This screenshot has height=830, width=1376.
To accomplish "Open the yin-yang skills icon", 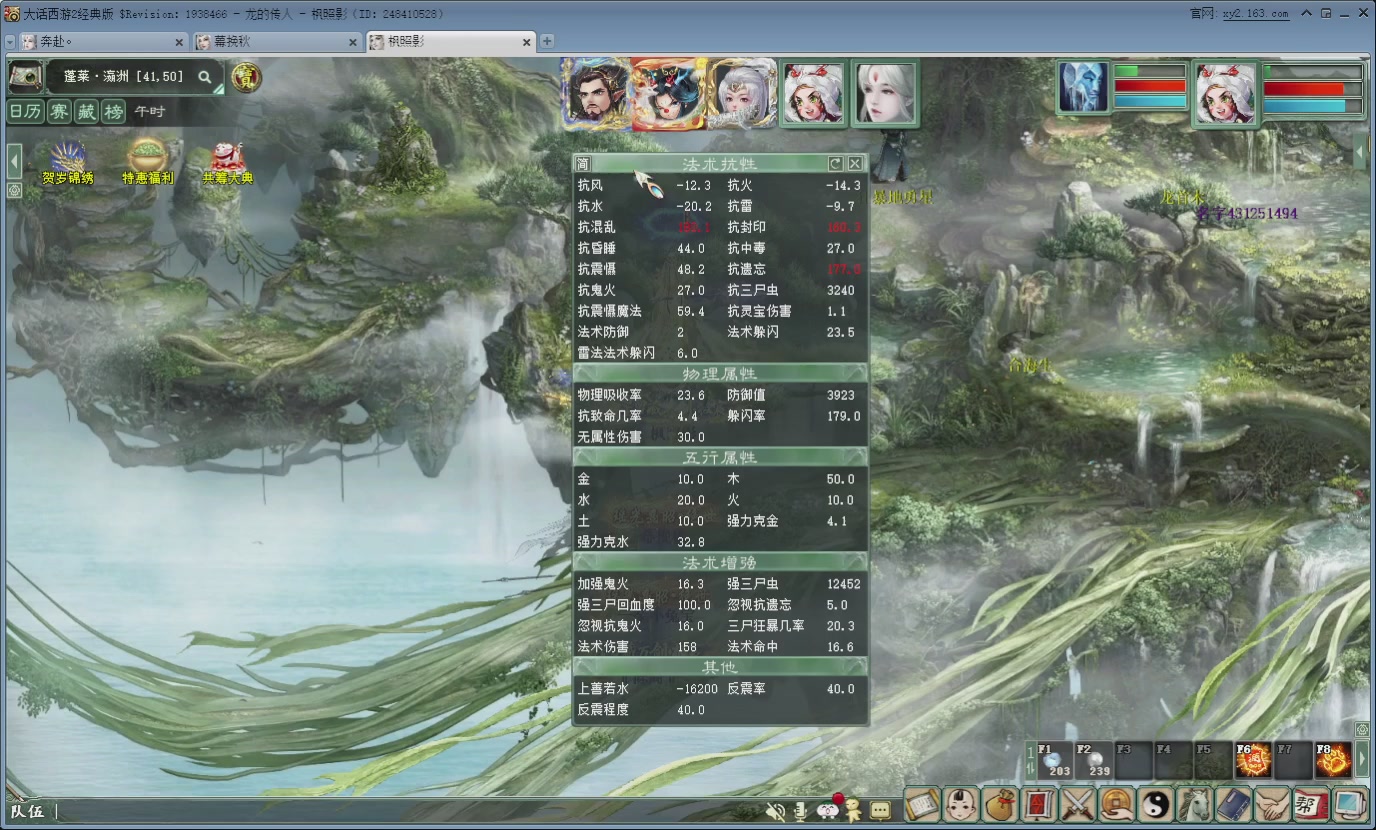I will (1156, 804).
